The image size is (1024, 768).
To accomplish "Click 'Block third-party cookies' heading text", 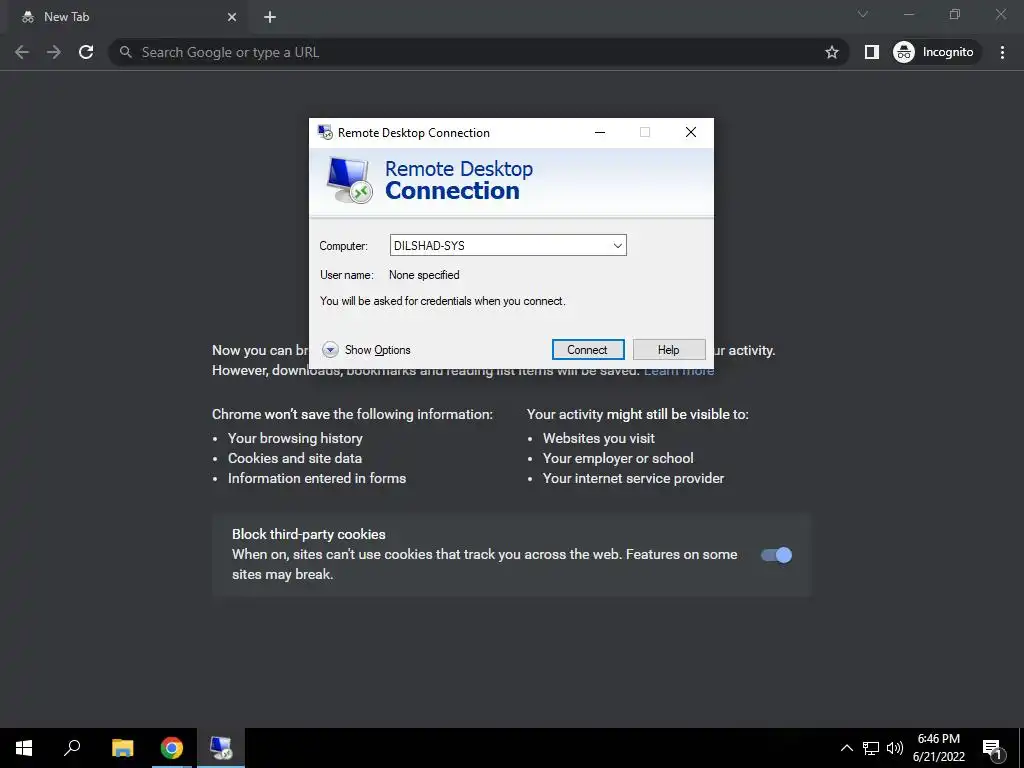I will pos(309,534).
